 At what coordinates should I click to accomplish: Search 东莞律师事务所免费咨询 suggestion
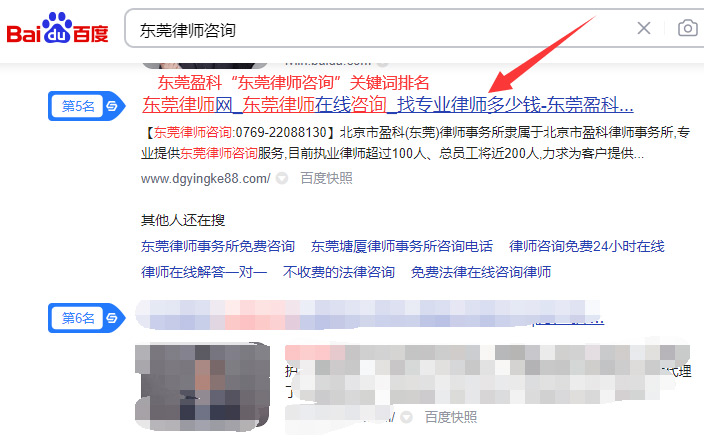[x=218, y=246]
